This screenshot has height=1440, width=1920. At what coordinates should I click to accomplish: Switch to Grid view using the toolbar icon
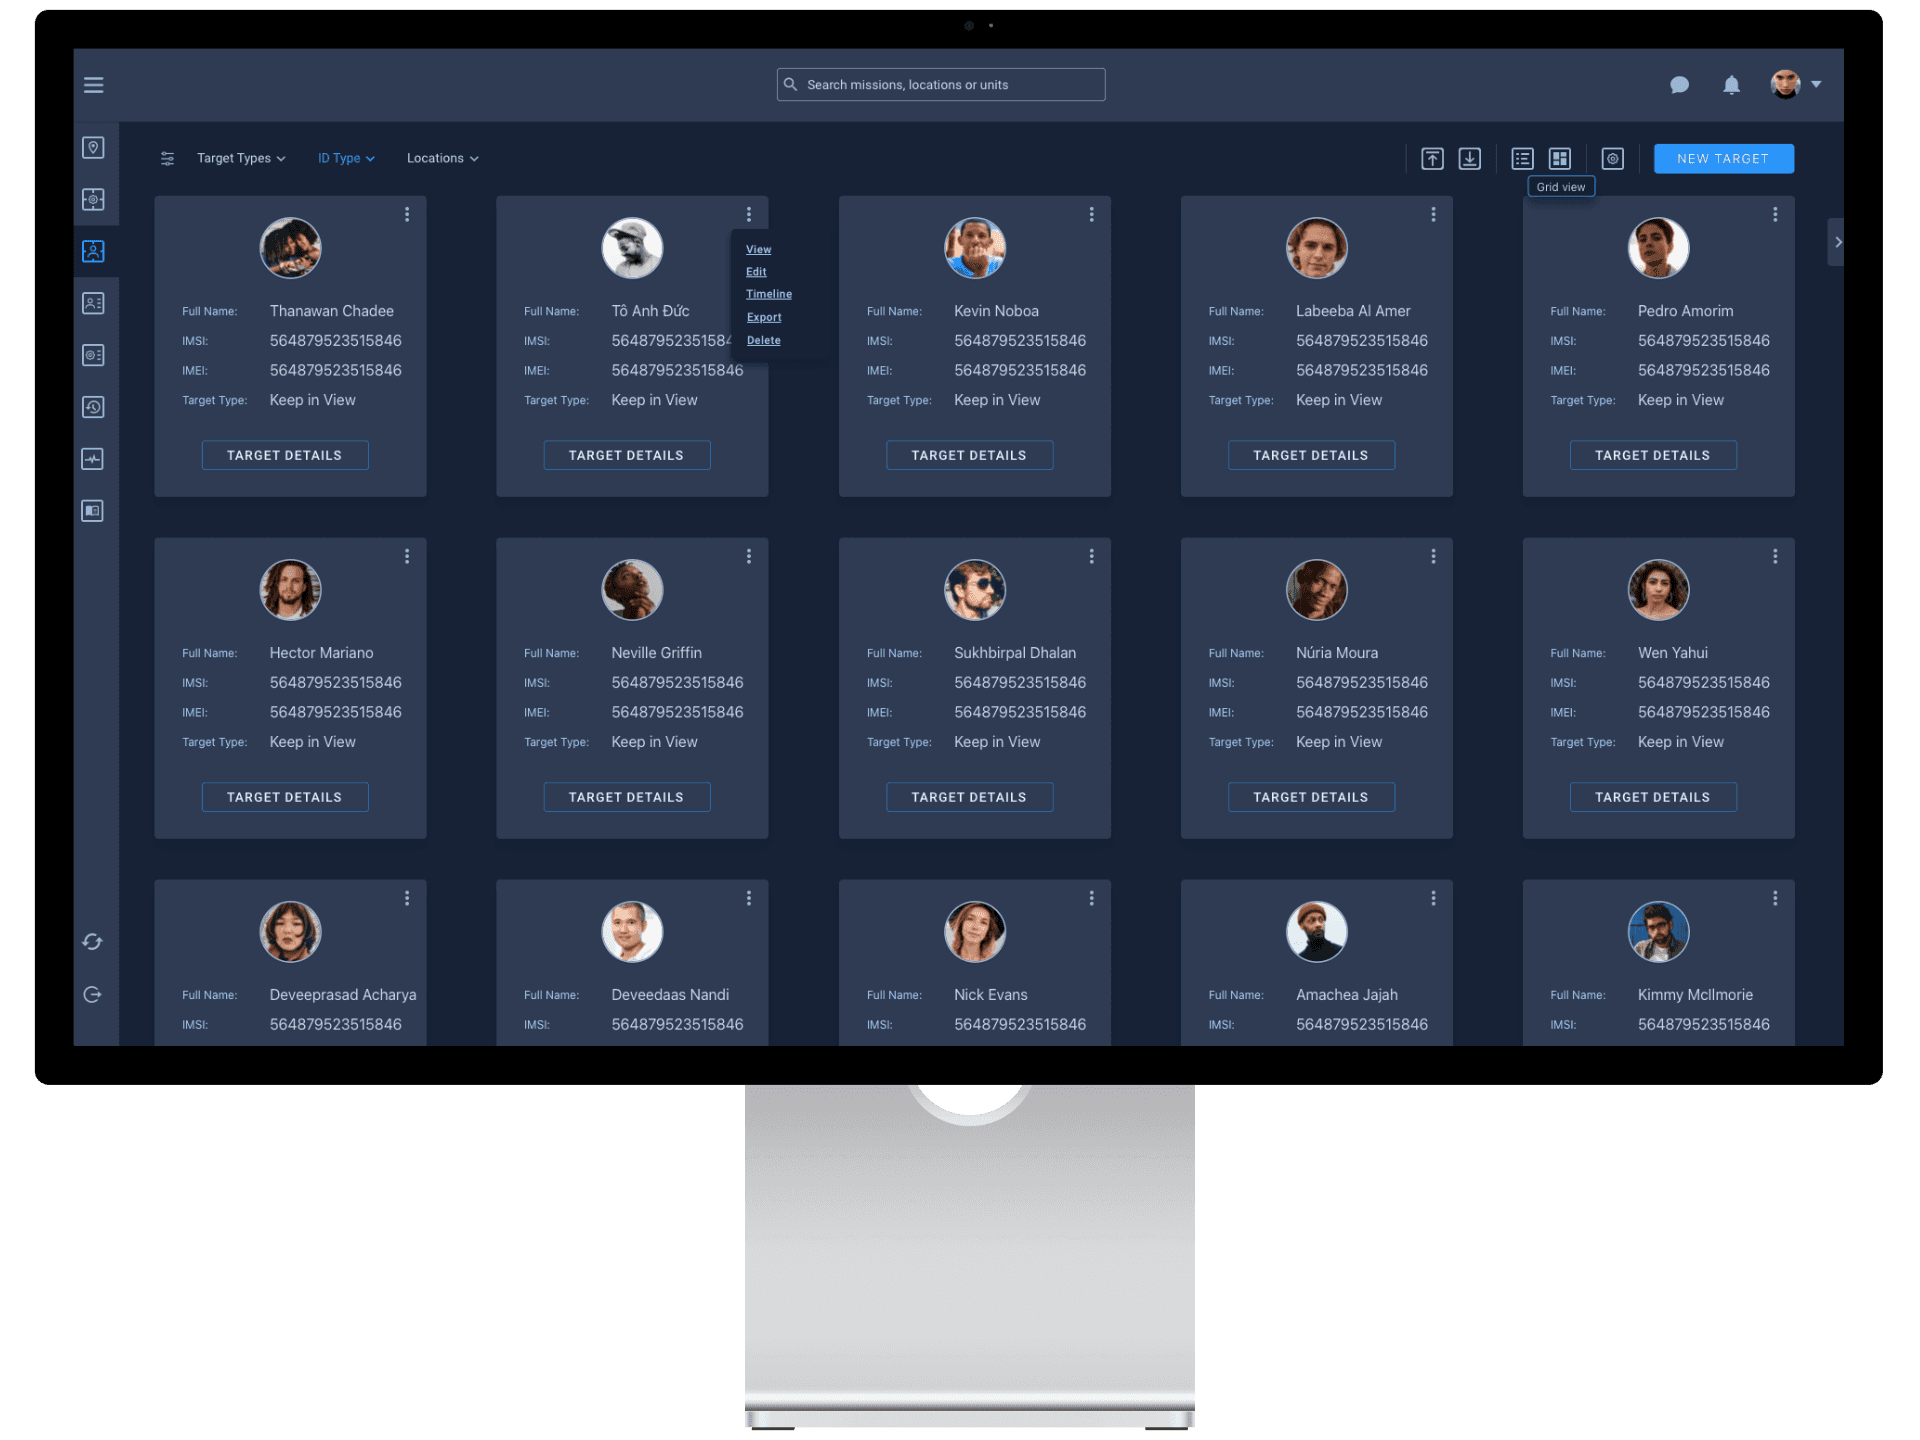(1561, 158)
